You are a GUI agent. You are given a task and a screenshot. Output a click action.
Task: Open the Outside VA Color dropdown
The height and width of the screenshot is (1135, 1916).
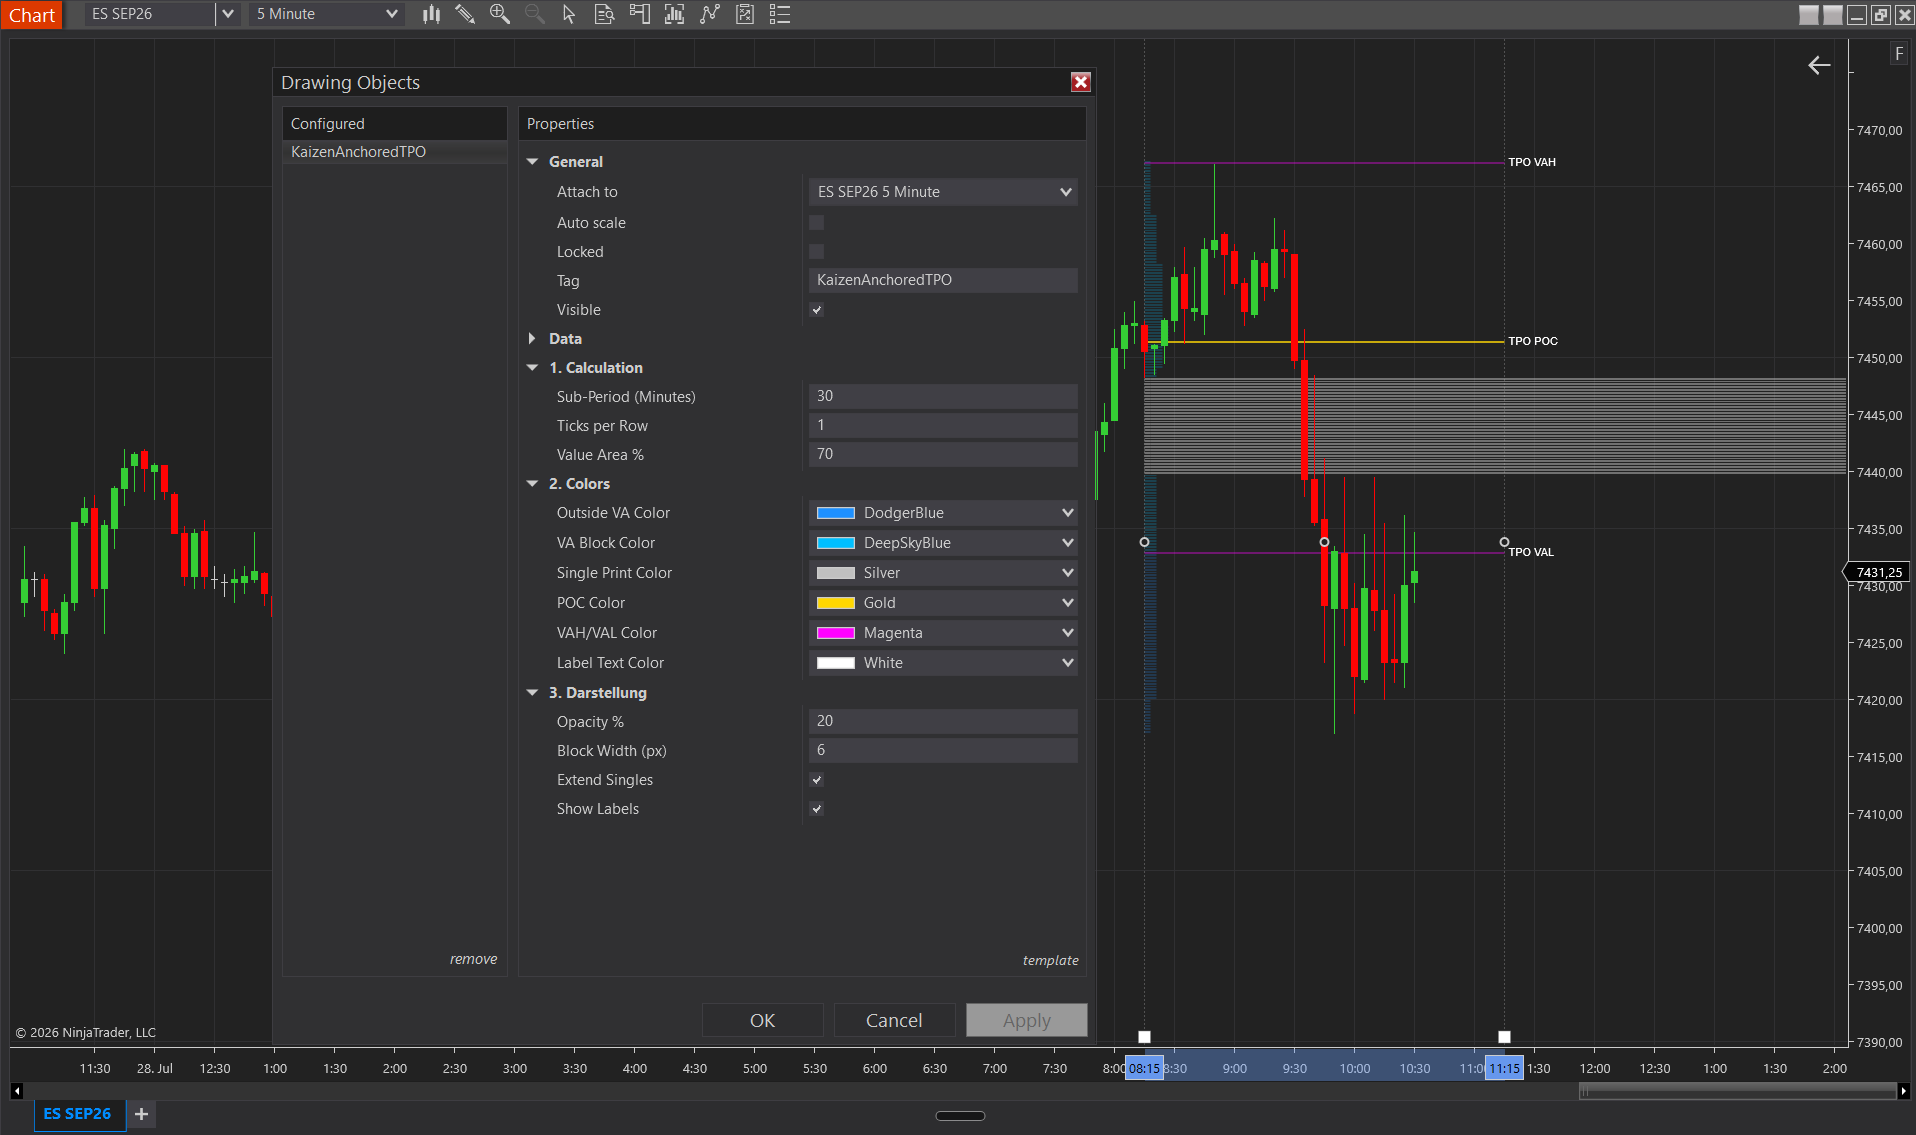coord(943,513)
